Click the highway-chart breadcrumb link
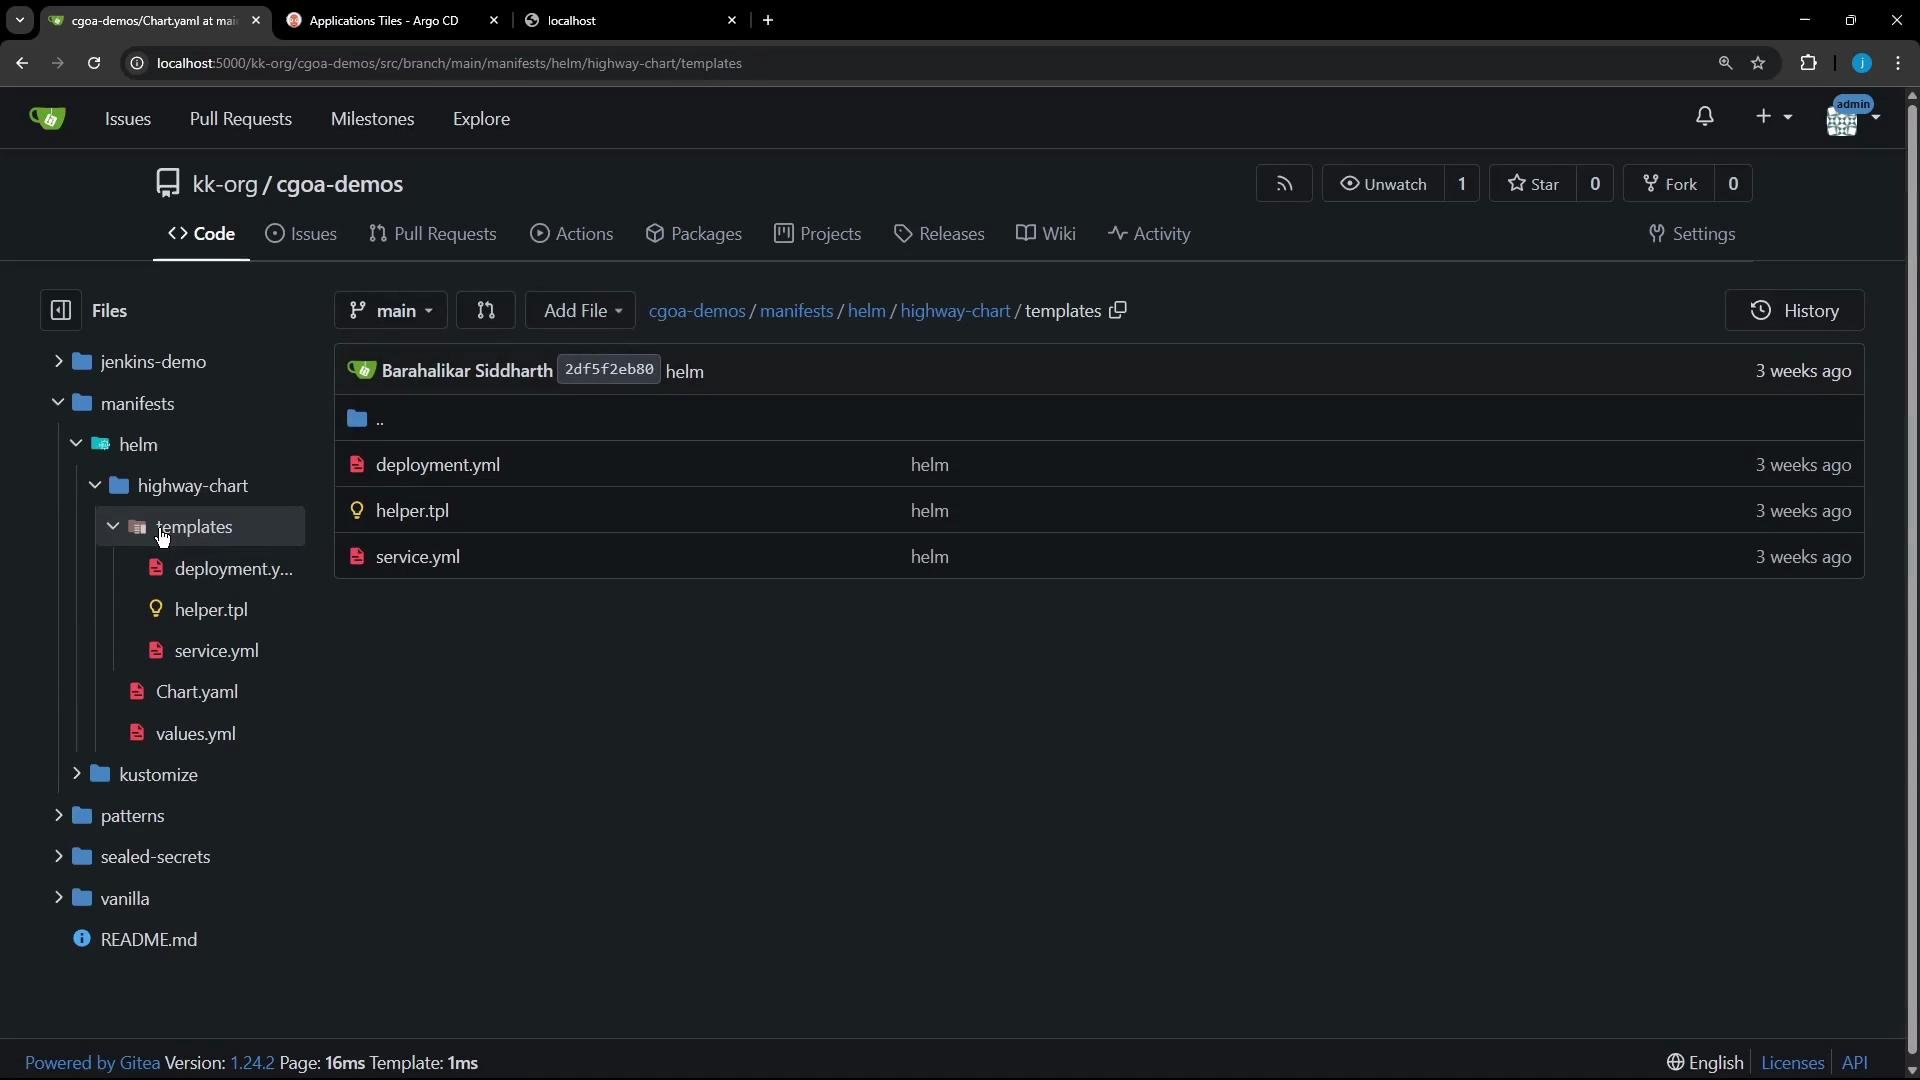 (x=955, y=311)
